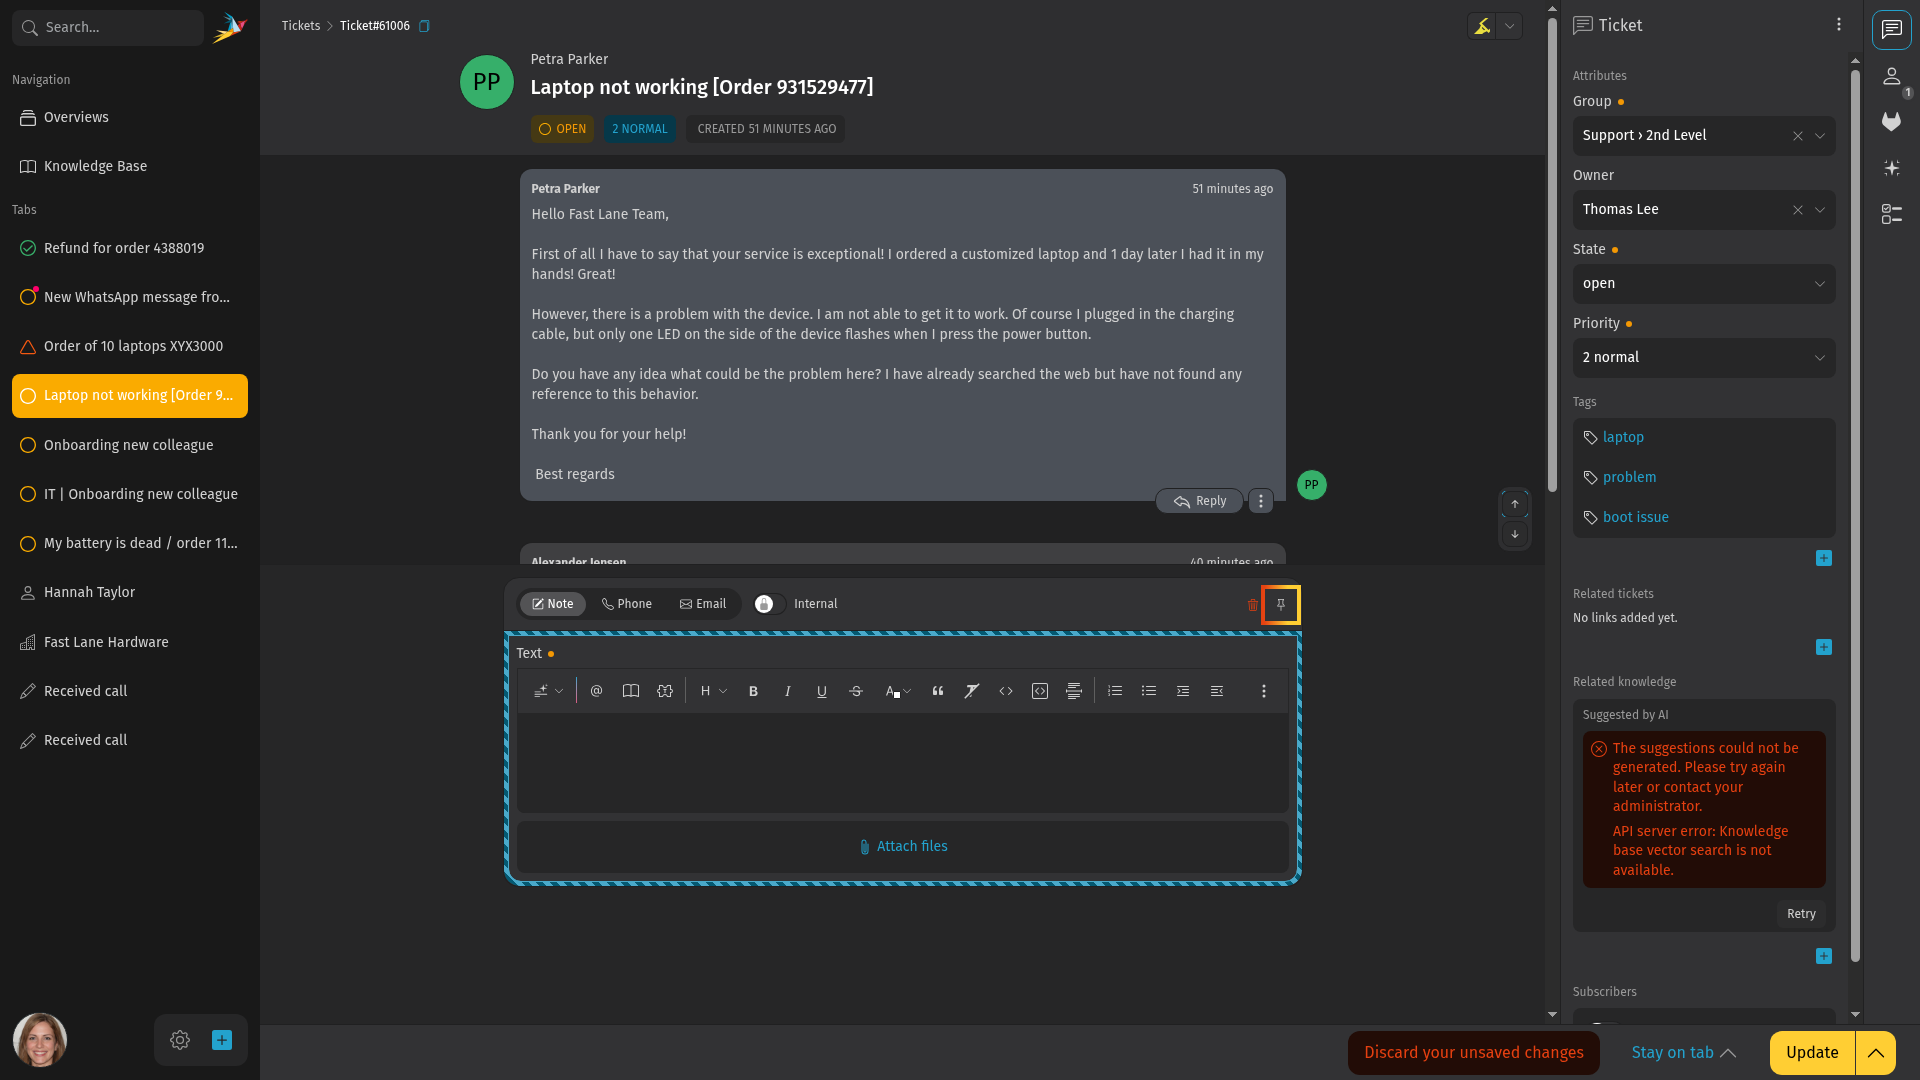The width and height of the screenshot is (1920, 1080).
Task: Open the AI writing assistant dropdown
Action: pyautogui.click(x=548, y=691)
